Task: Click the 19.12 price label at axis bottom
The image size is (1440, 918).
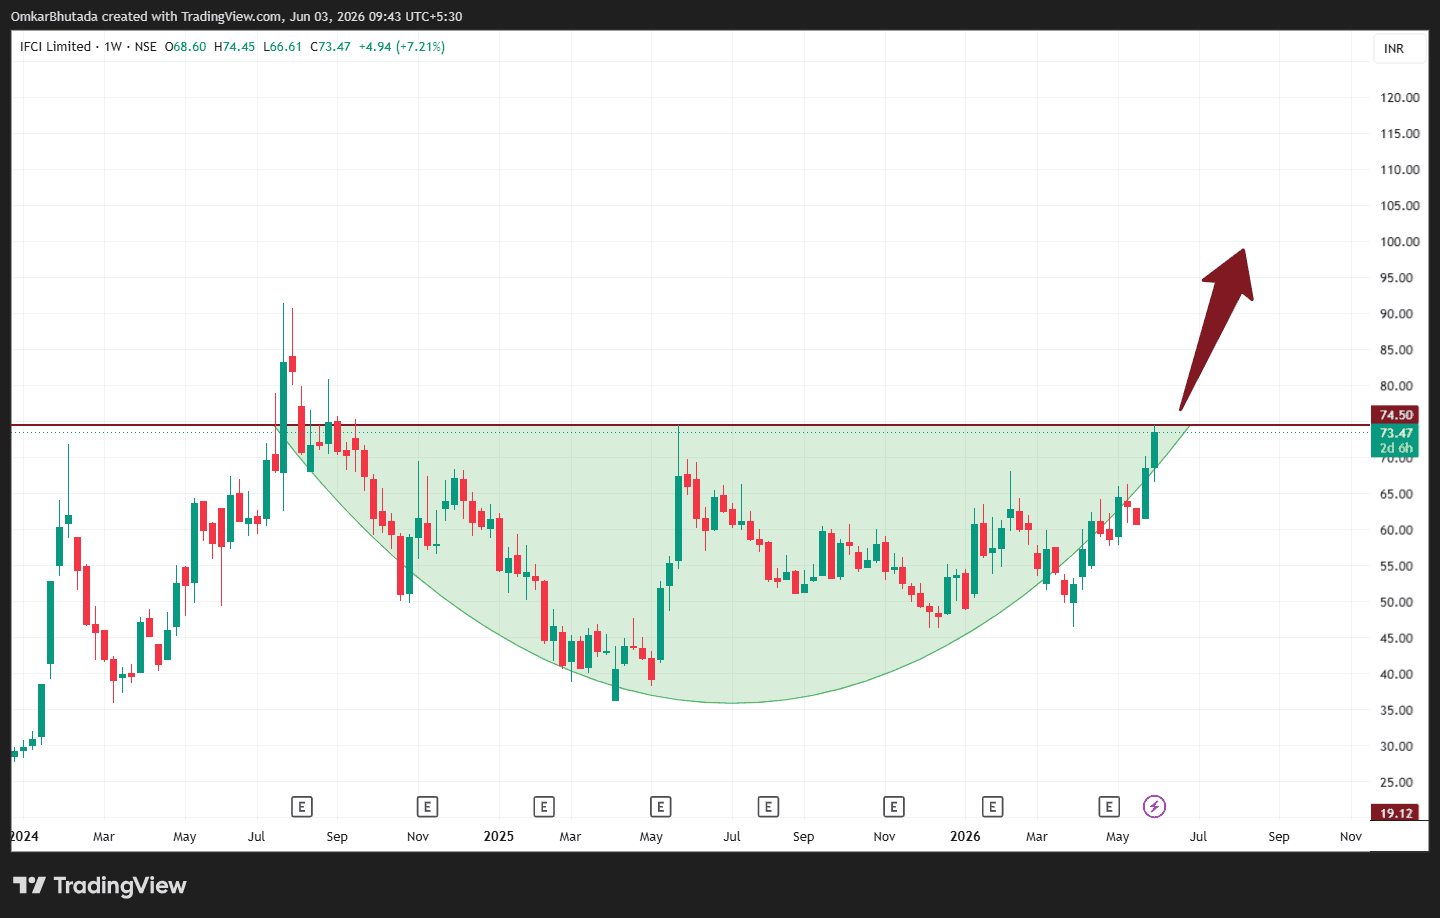Action: click(x=1396, y=813)
